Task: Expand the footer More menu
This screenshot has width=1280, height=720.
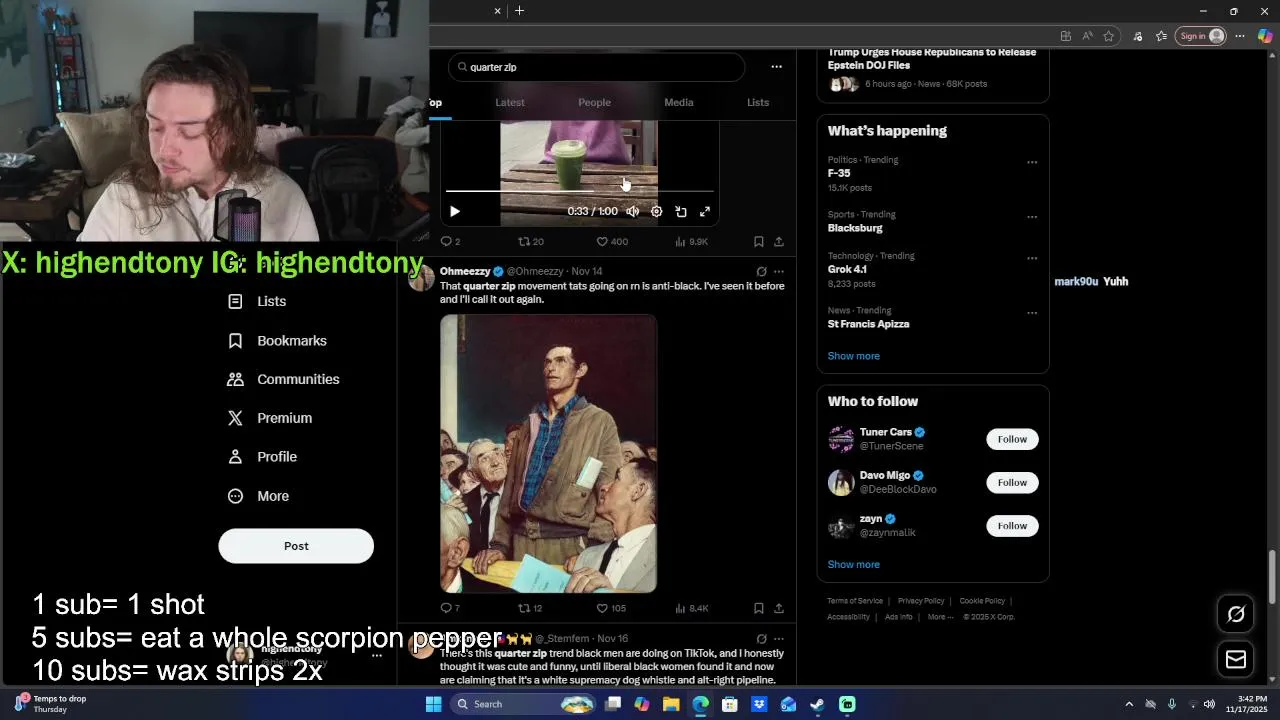Action: [x=939, y=617]
